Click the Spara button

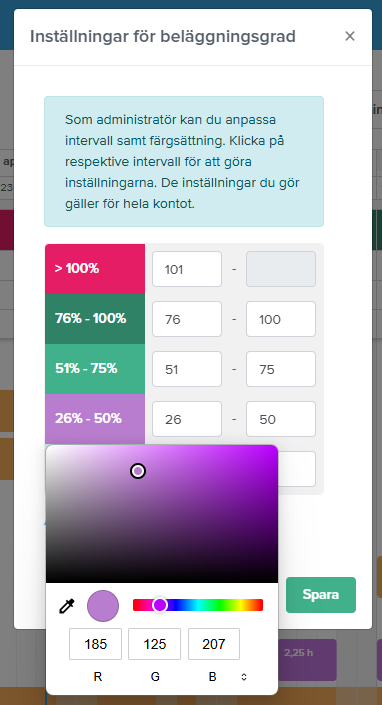pyautogui.click(x=321, y=595)
